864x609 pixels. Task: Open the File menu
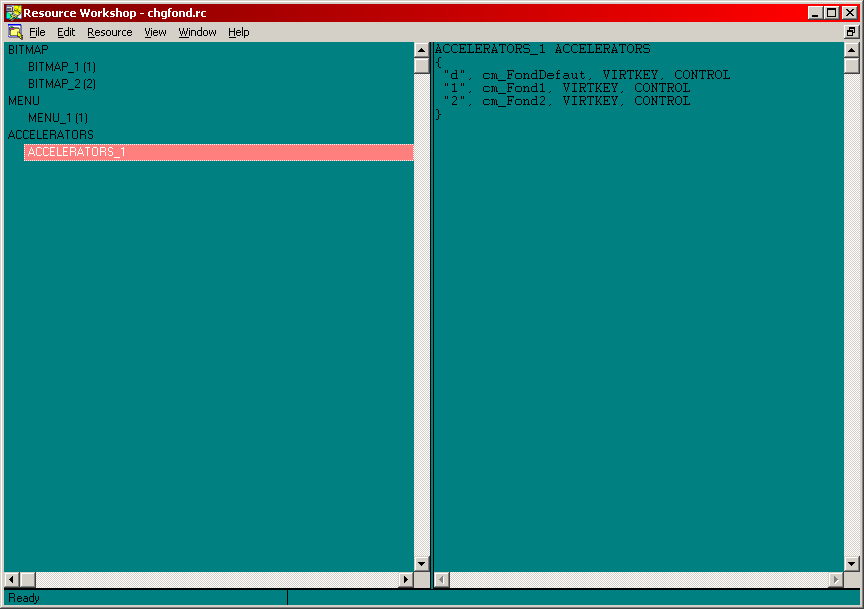pos(37,32)
